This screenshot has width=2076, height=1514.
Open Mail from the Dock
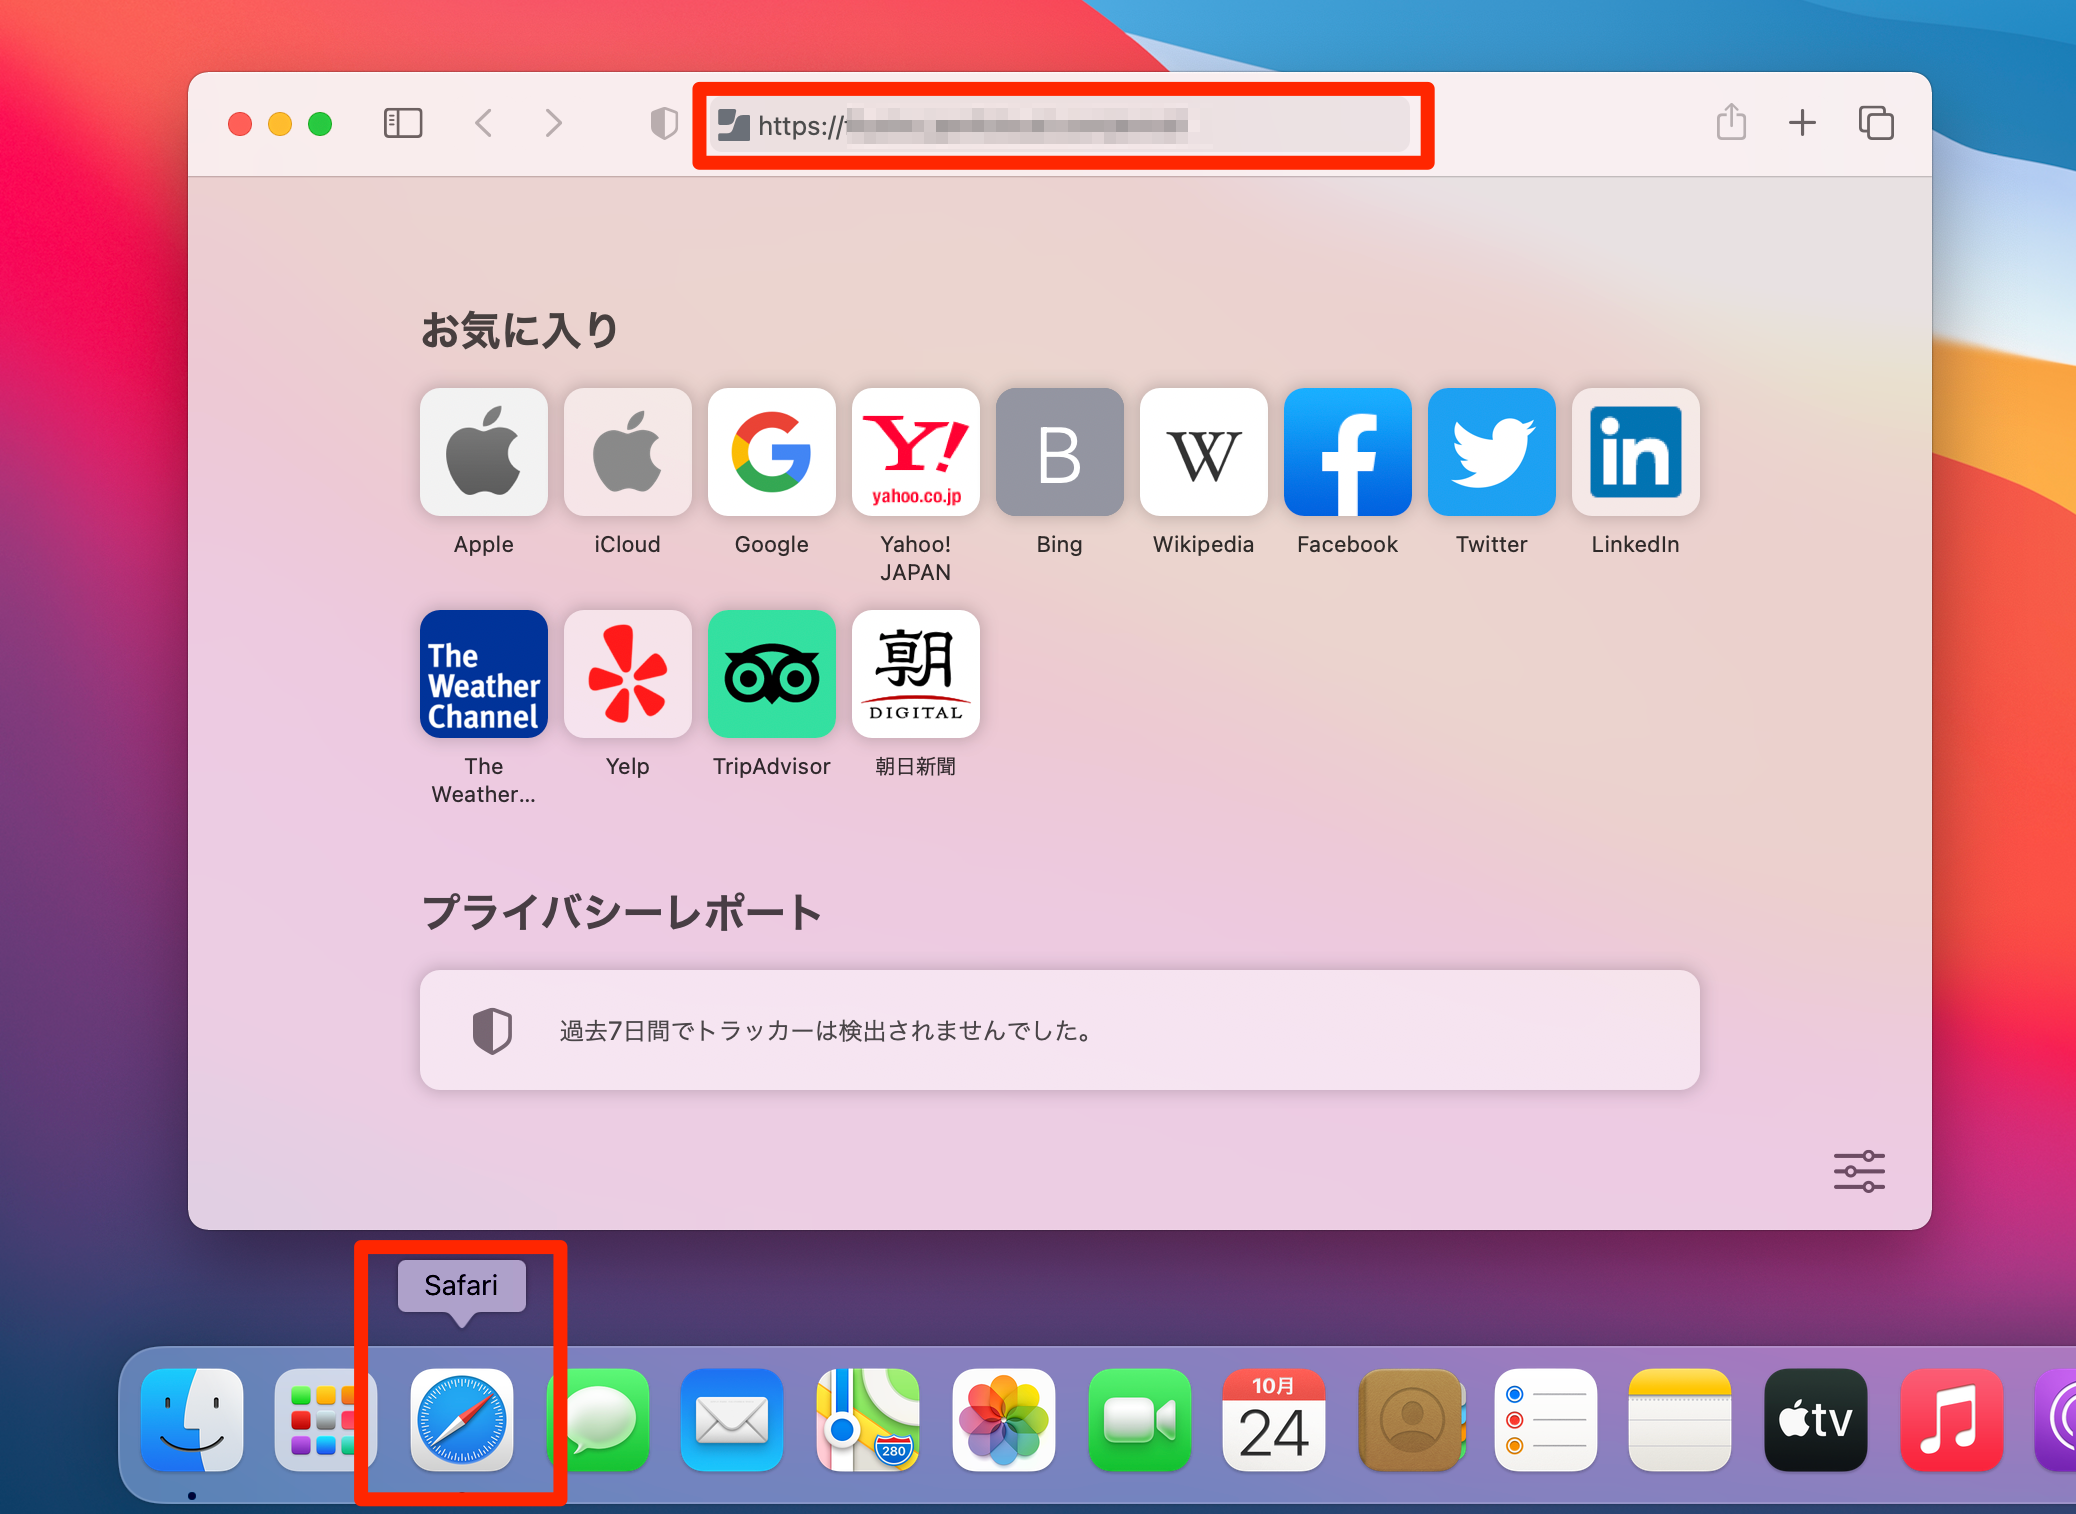point(732,1420)
